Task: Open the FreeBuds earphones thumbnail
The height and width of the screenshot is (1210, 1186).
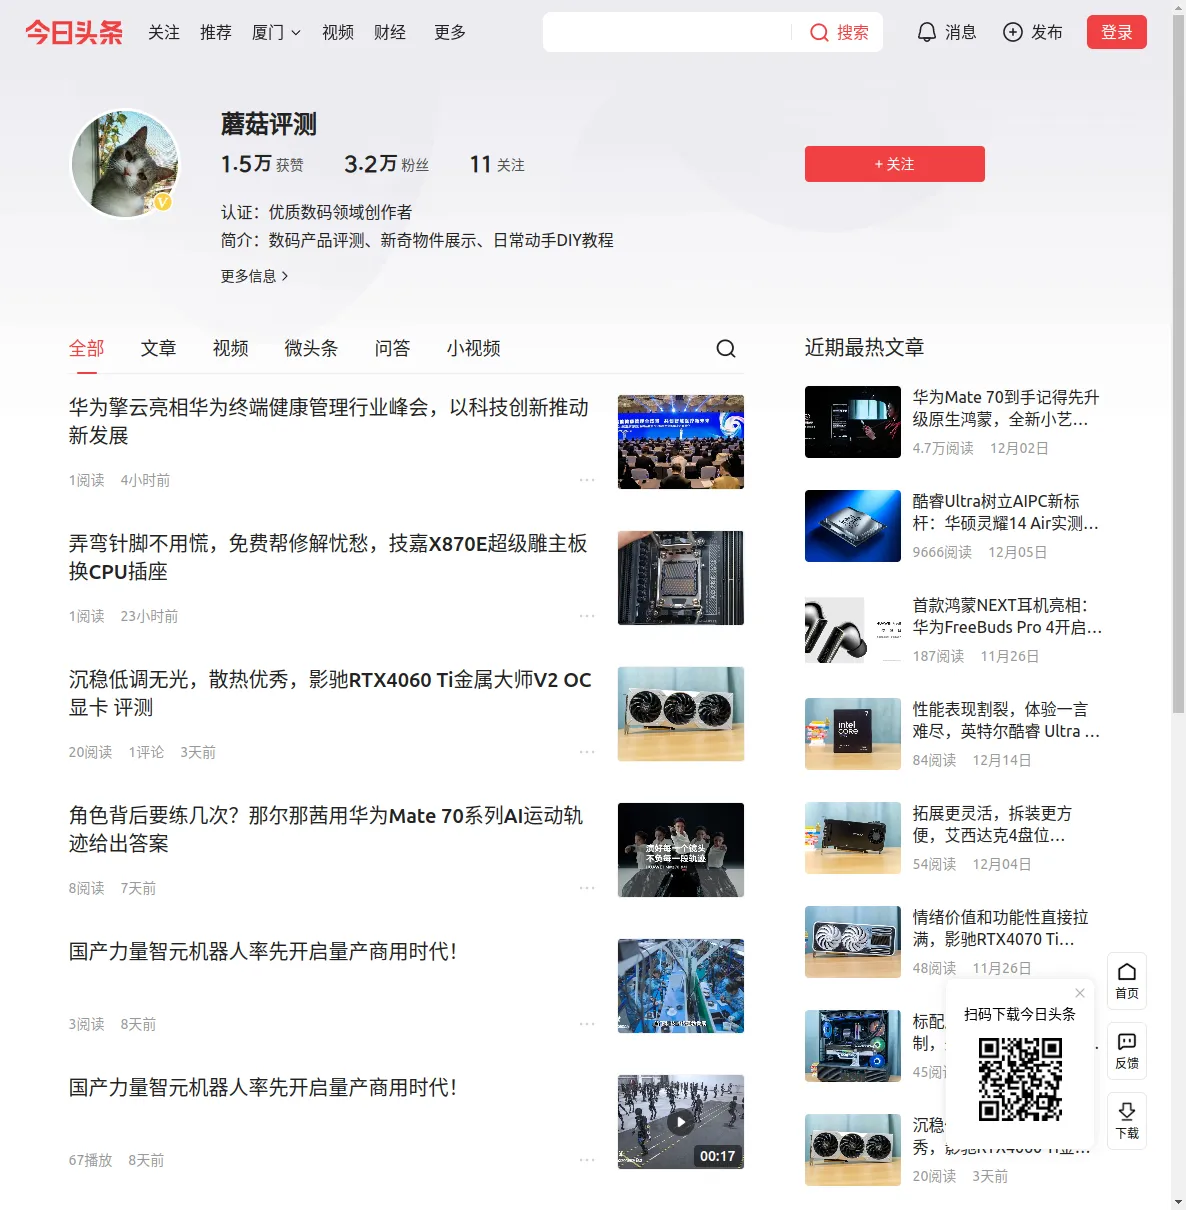Action: pyautogui.click(x=853, y=630)
